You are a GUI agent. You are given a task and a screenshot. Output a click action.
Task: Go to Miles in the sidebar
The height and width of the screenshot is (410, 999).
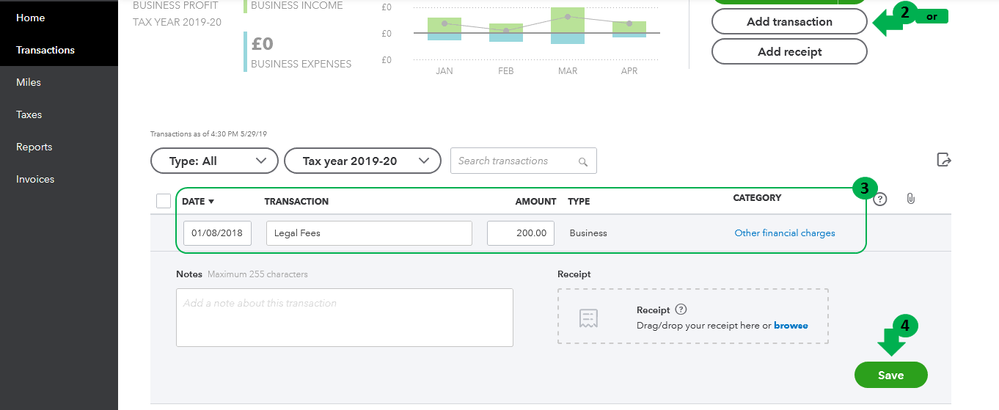click(x=29, y=82)
